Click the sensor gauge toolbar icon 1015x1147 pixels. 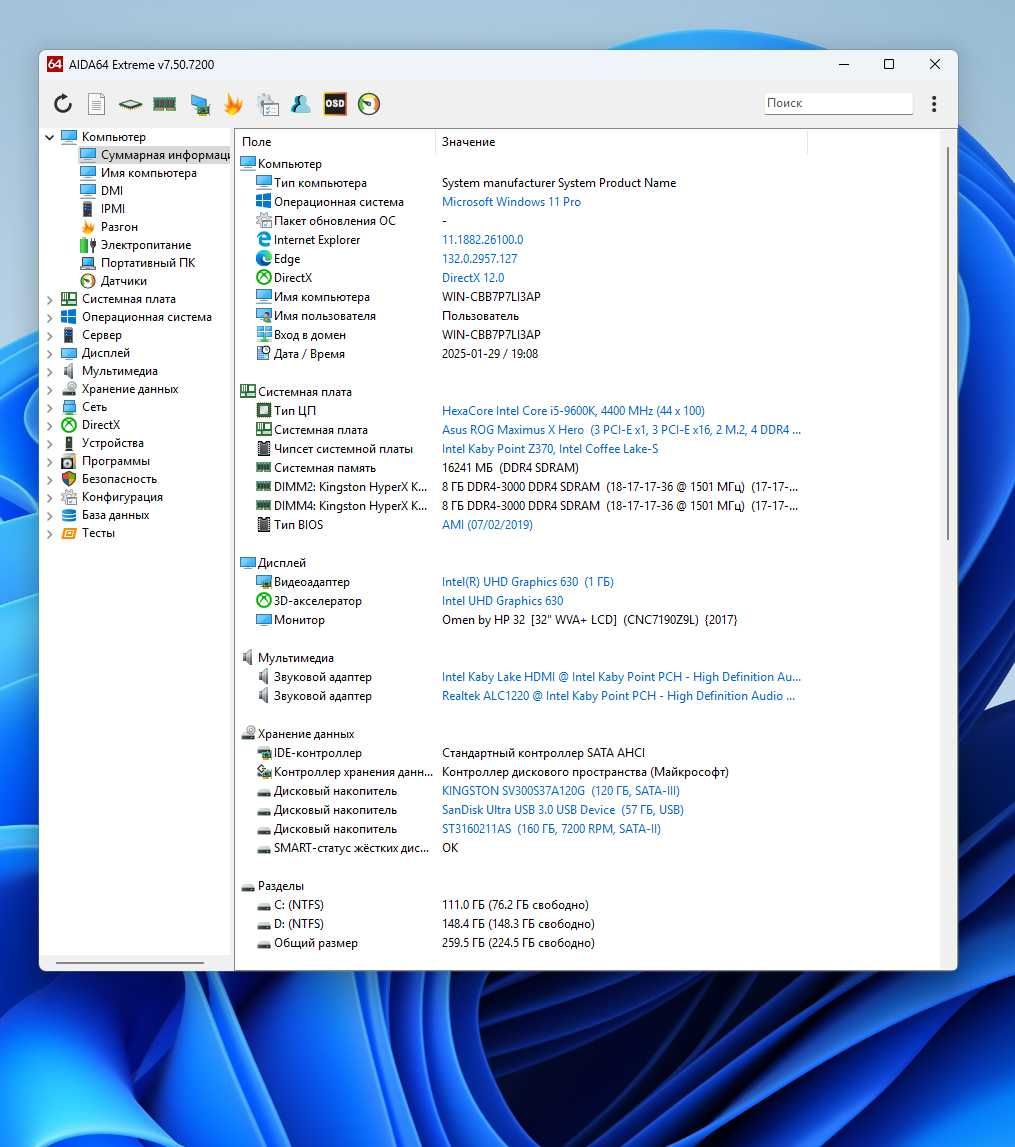tap(369, 104)
